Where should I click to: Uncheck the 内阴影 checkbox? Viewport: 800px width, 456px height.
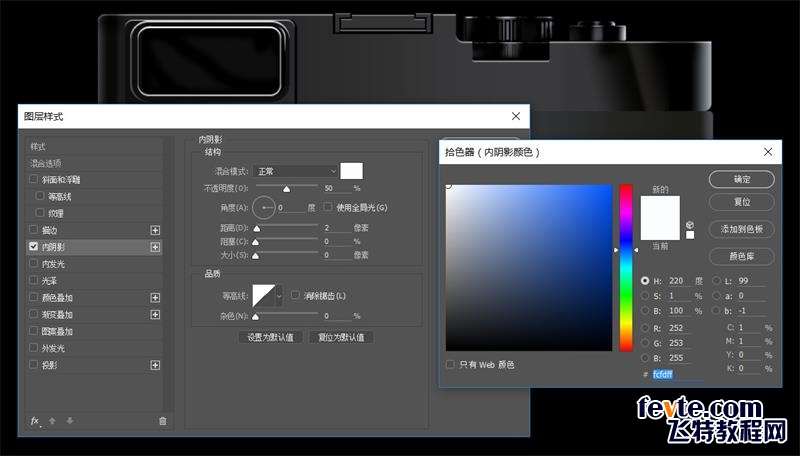34,246
